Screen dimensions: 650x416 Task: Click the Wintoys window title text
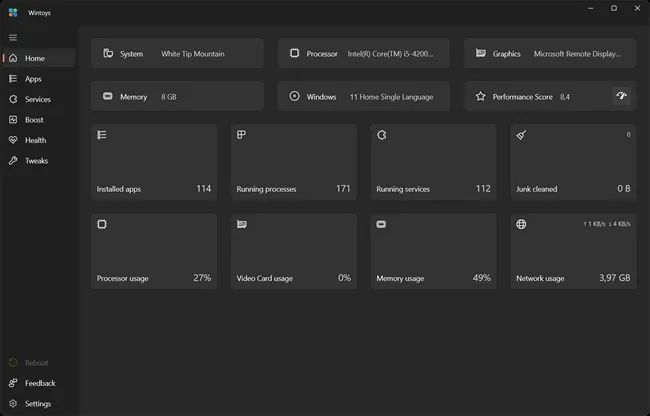[x=39, y=13]
